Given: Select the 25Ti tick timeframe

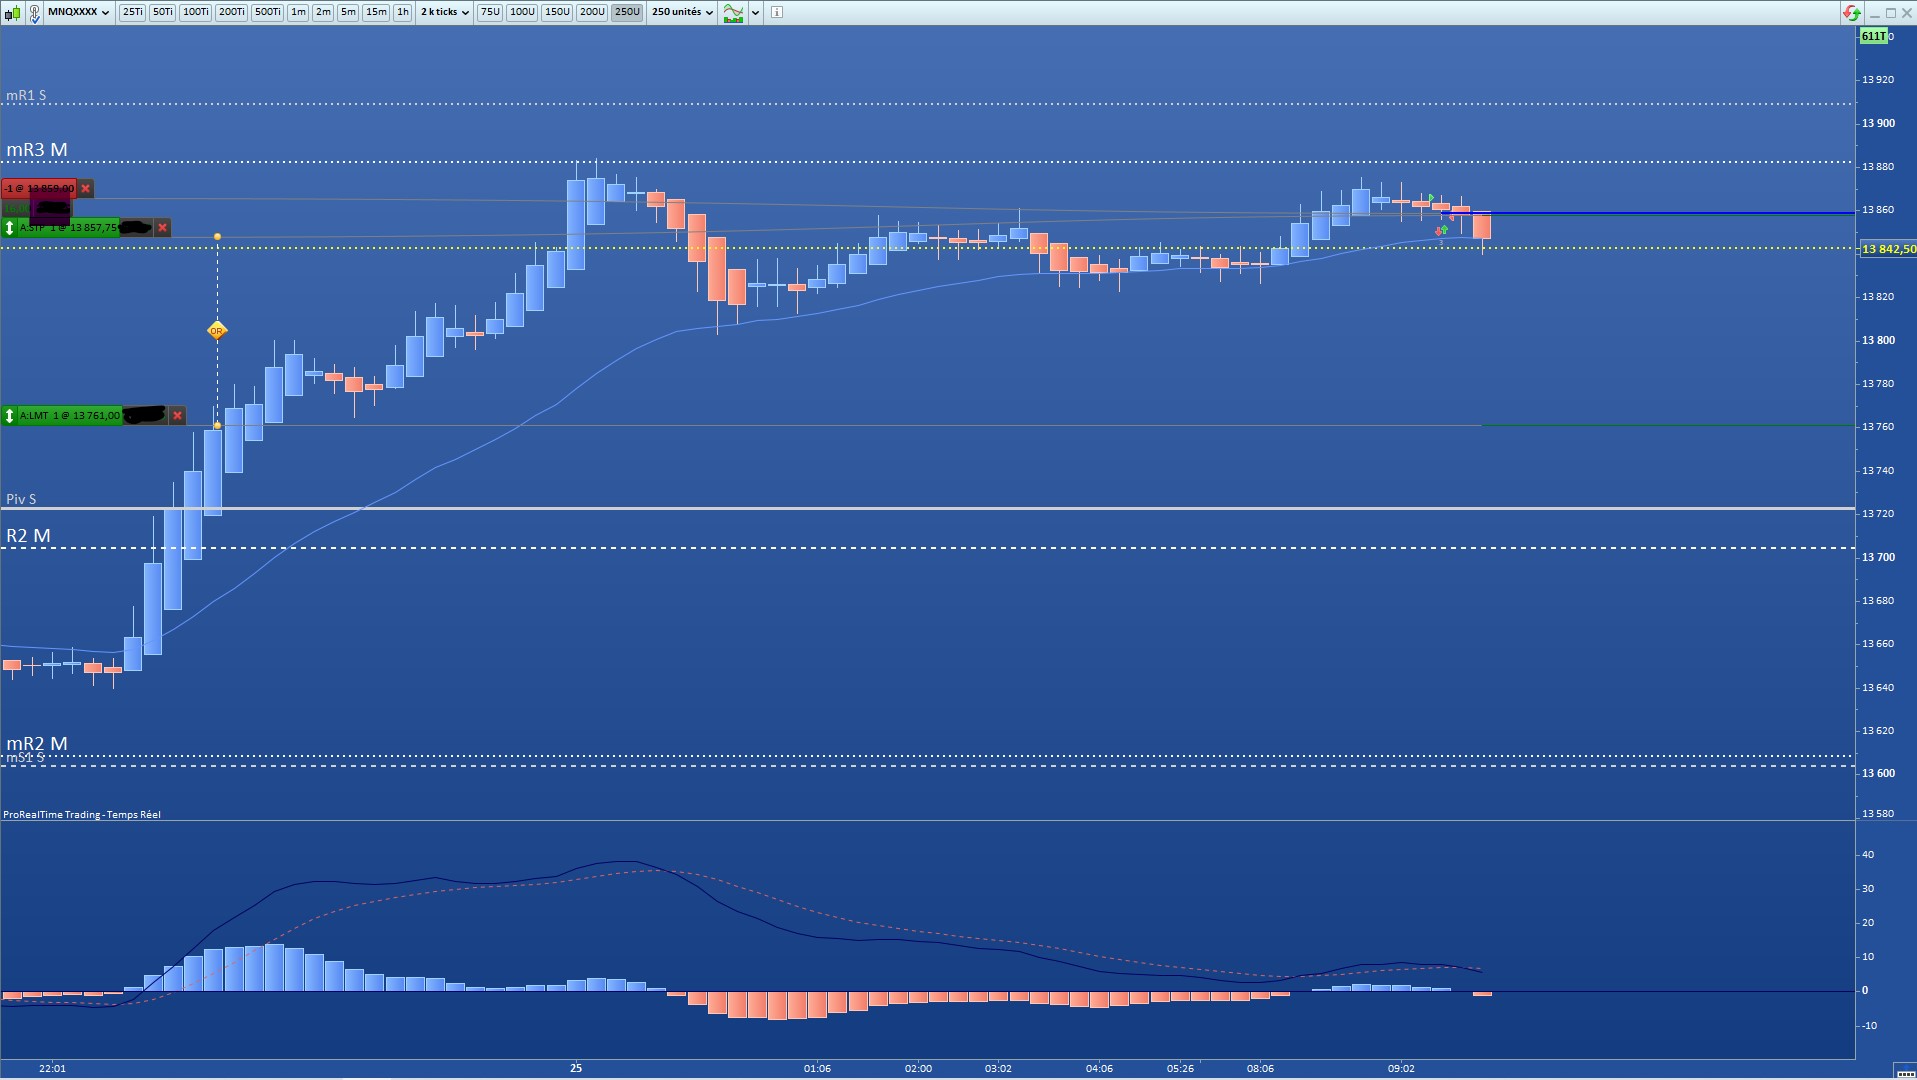Looking at the screenshot, I should (x=132, y=12).
